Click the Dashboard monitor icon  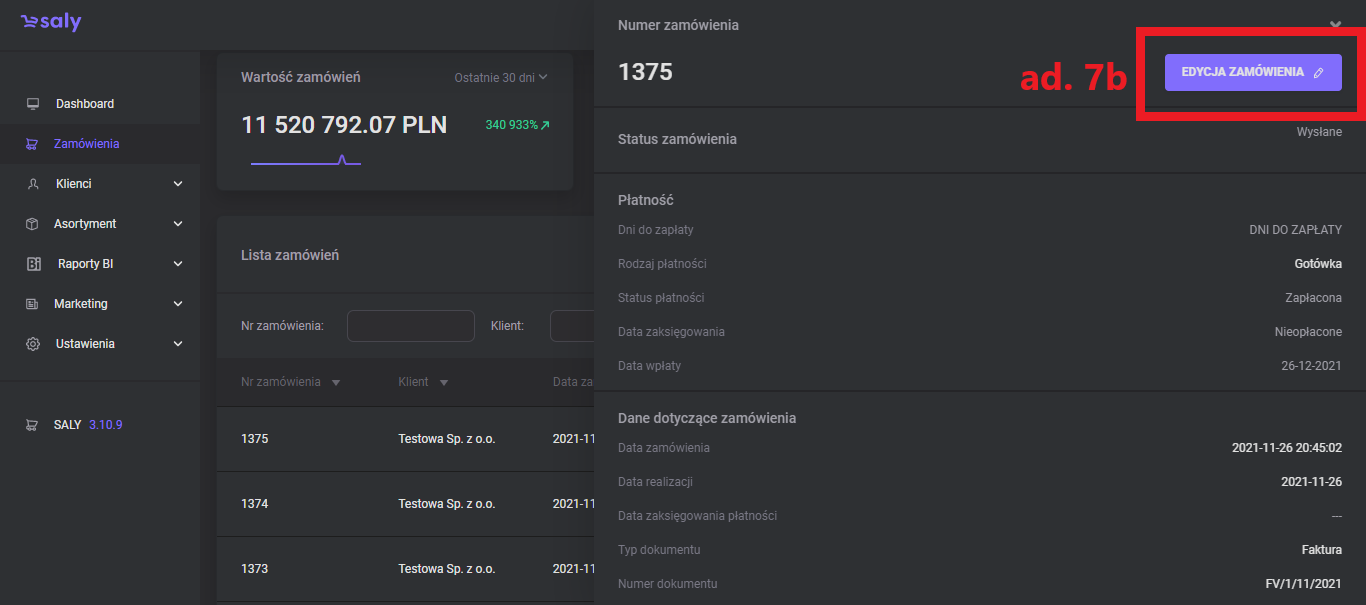[x=33, y=104]
